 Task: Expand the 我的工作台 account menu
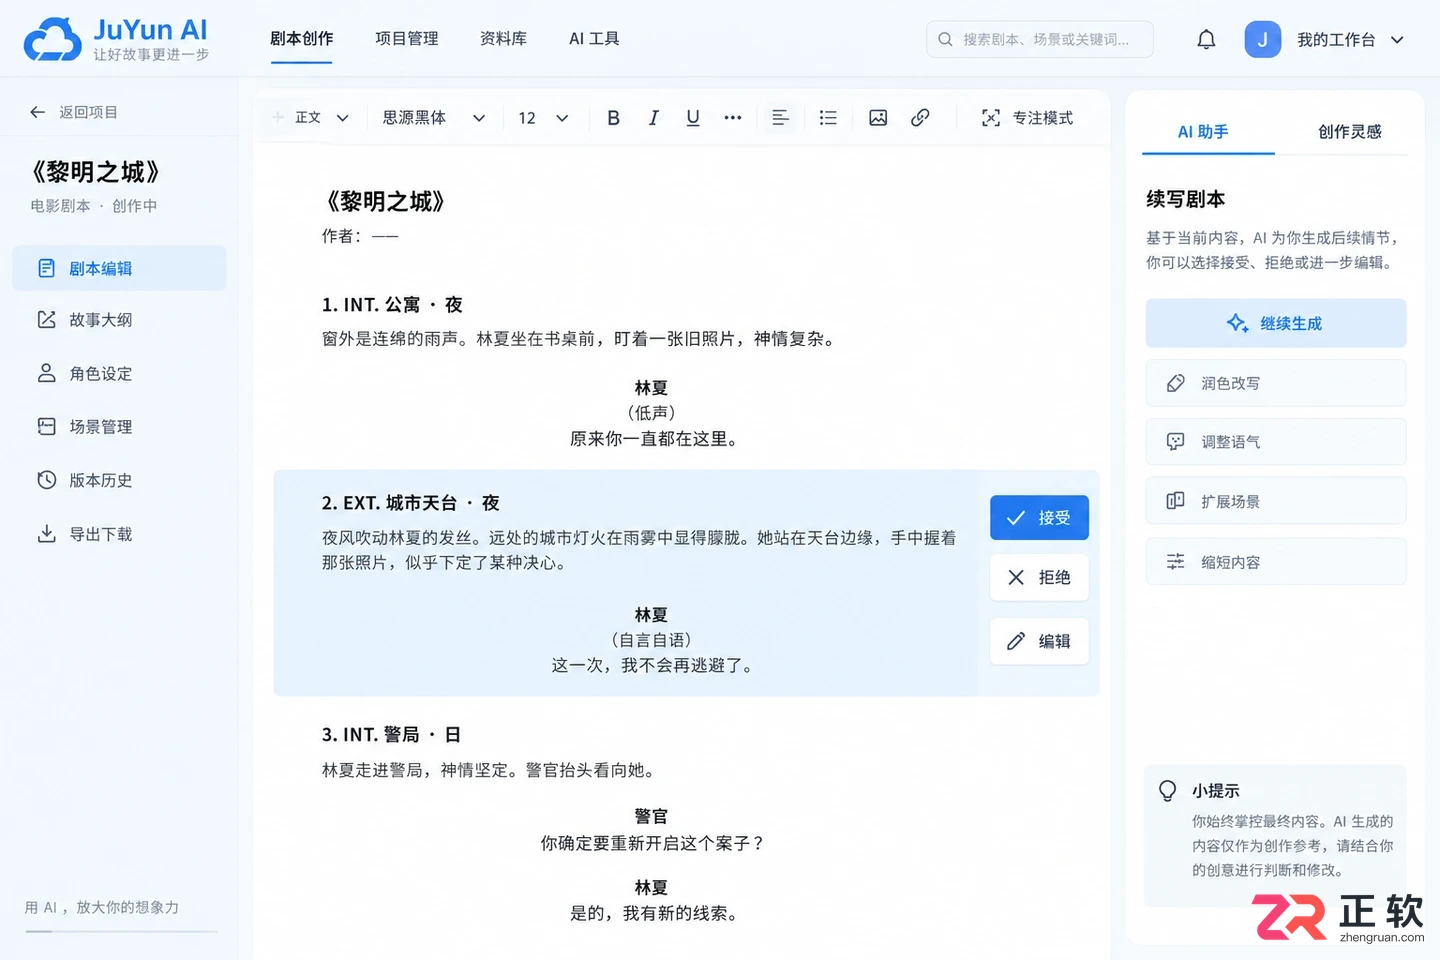(1351, 40)
